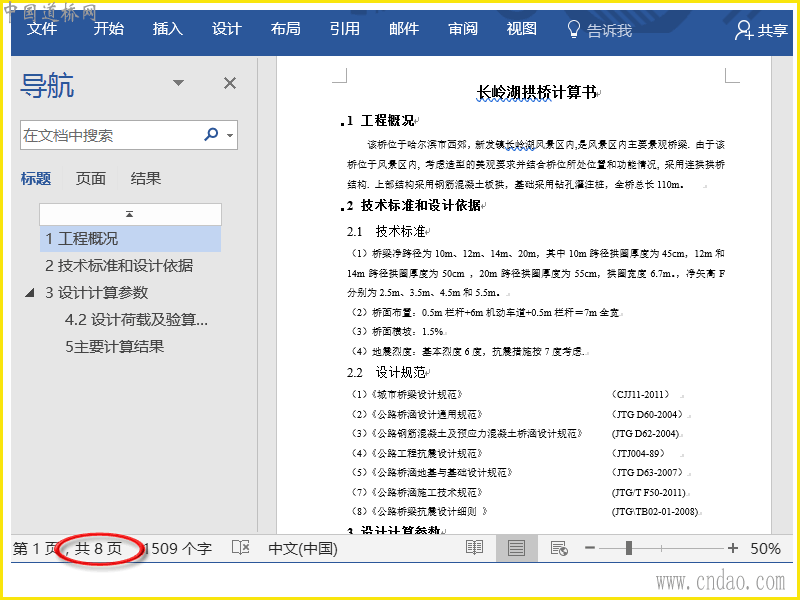
Task: Click the proofing errors book icon
Action: (240, 547)
